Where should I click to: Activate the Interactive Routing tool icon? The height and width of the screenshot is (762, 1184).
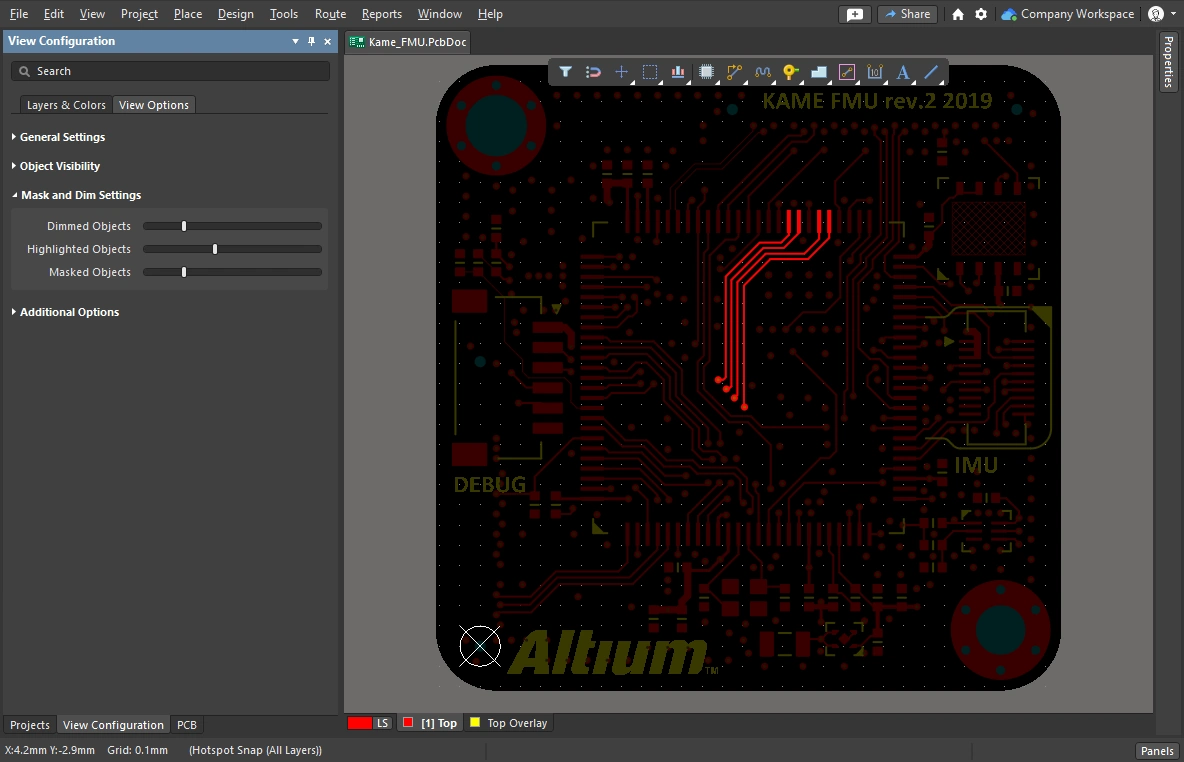(735, 72)
